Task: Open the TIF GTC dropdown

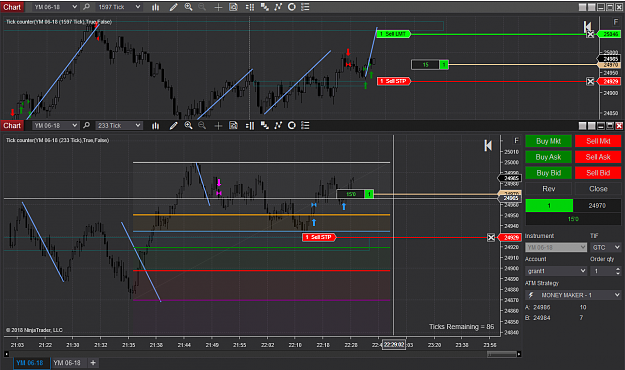Action: pos(606,248)
